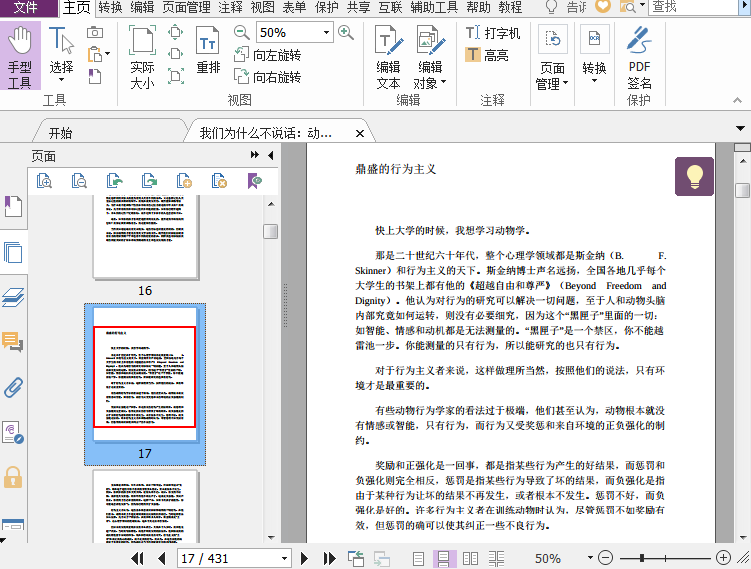
Task: Toggle continuous page view mode
Action: pos(444,558)
